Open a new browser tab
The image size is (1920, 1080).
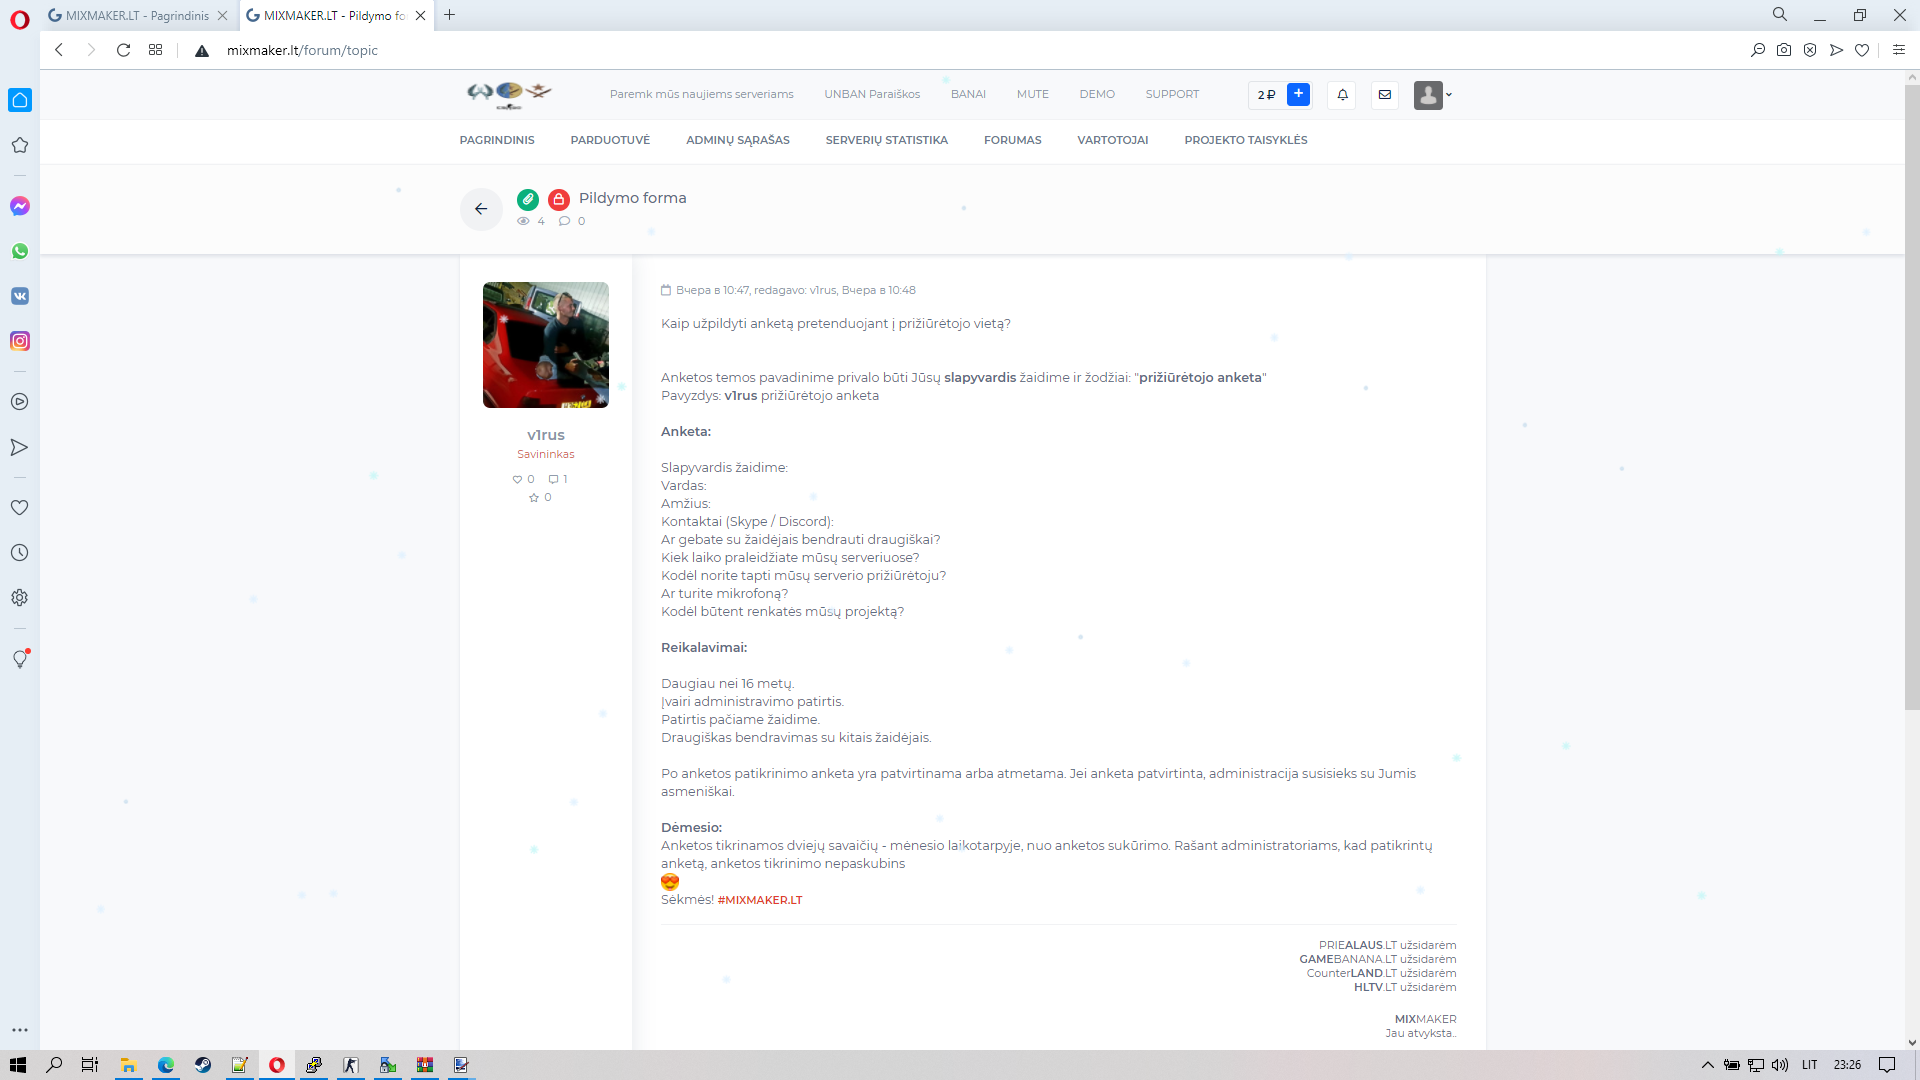pyautogui.click(x=450, y=15)
